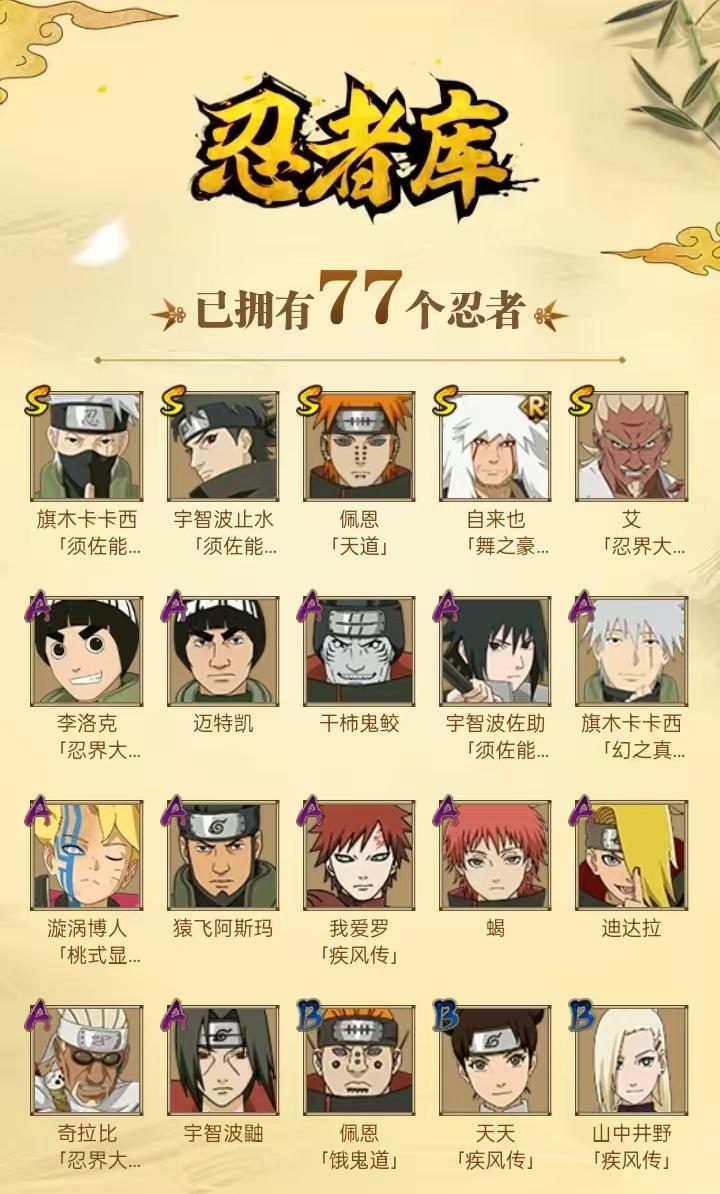Tap the 佩恩「饿鬼道」 portrait
Viewport: 720px width, 1194px height.
point(359,1060)
